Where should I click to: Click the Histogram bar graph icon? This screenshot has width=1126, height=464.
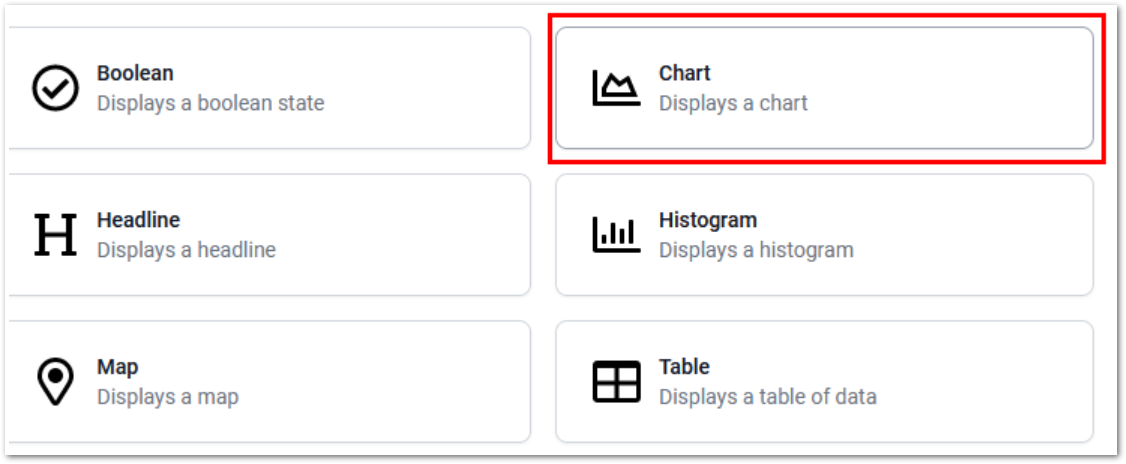[616, 235]
